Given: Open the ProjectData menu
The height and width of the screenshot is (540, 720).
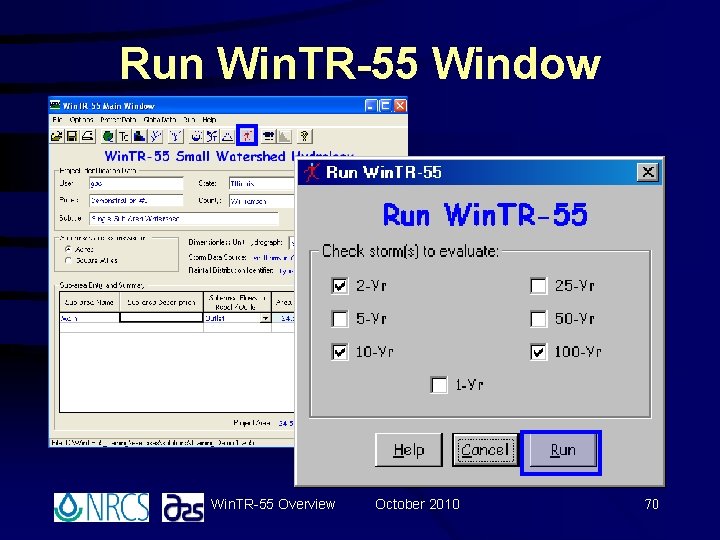Looking at the screenshot, I should [118, 119].
